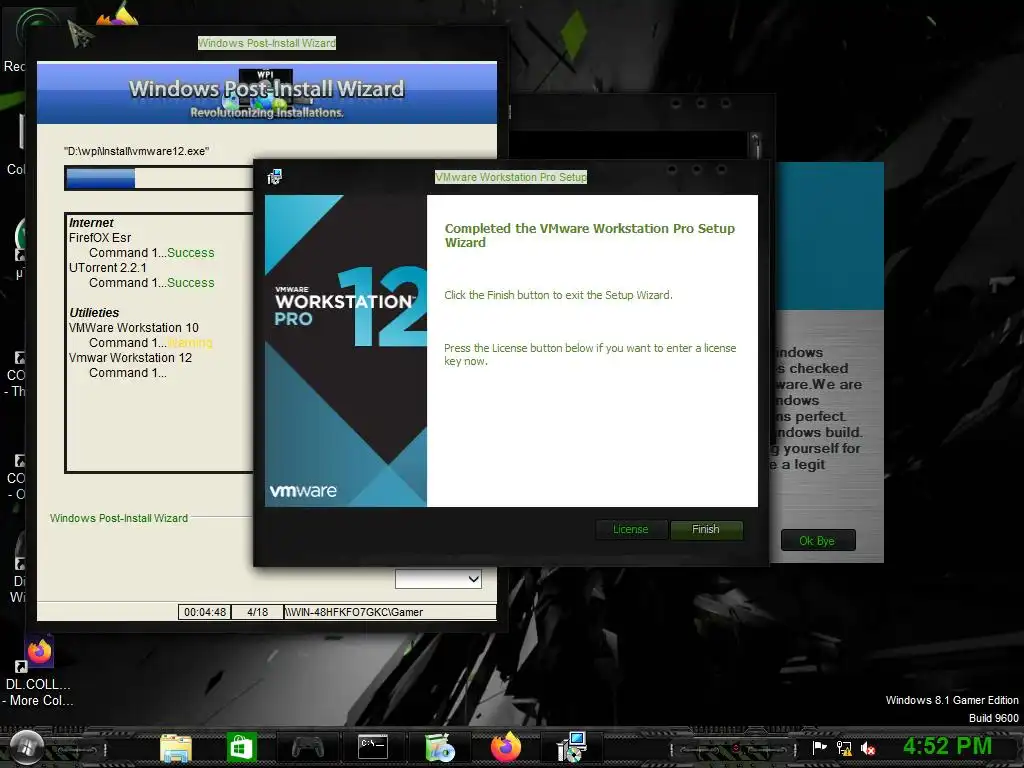1024x768 pixels.
Task: Open File Explorer from the taskbar
Action: click(176, 748)
